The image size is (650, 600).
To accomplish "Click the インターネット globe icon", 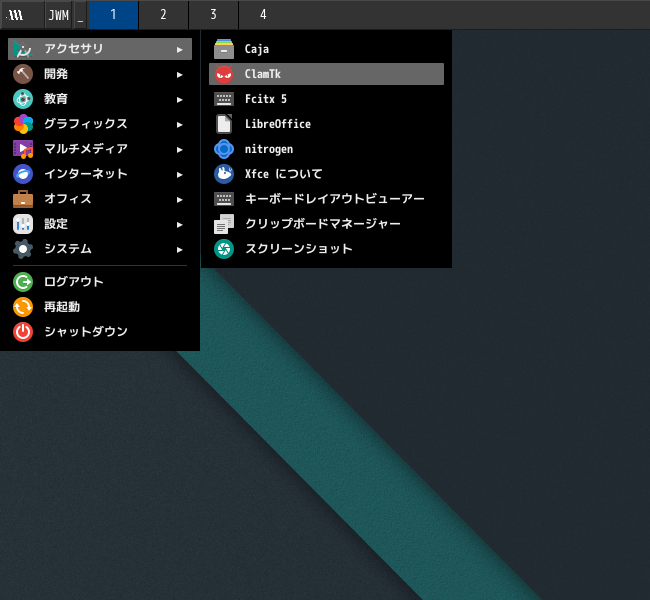I will point(23,174).
